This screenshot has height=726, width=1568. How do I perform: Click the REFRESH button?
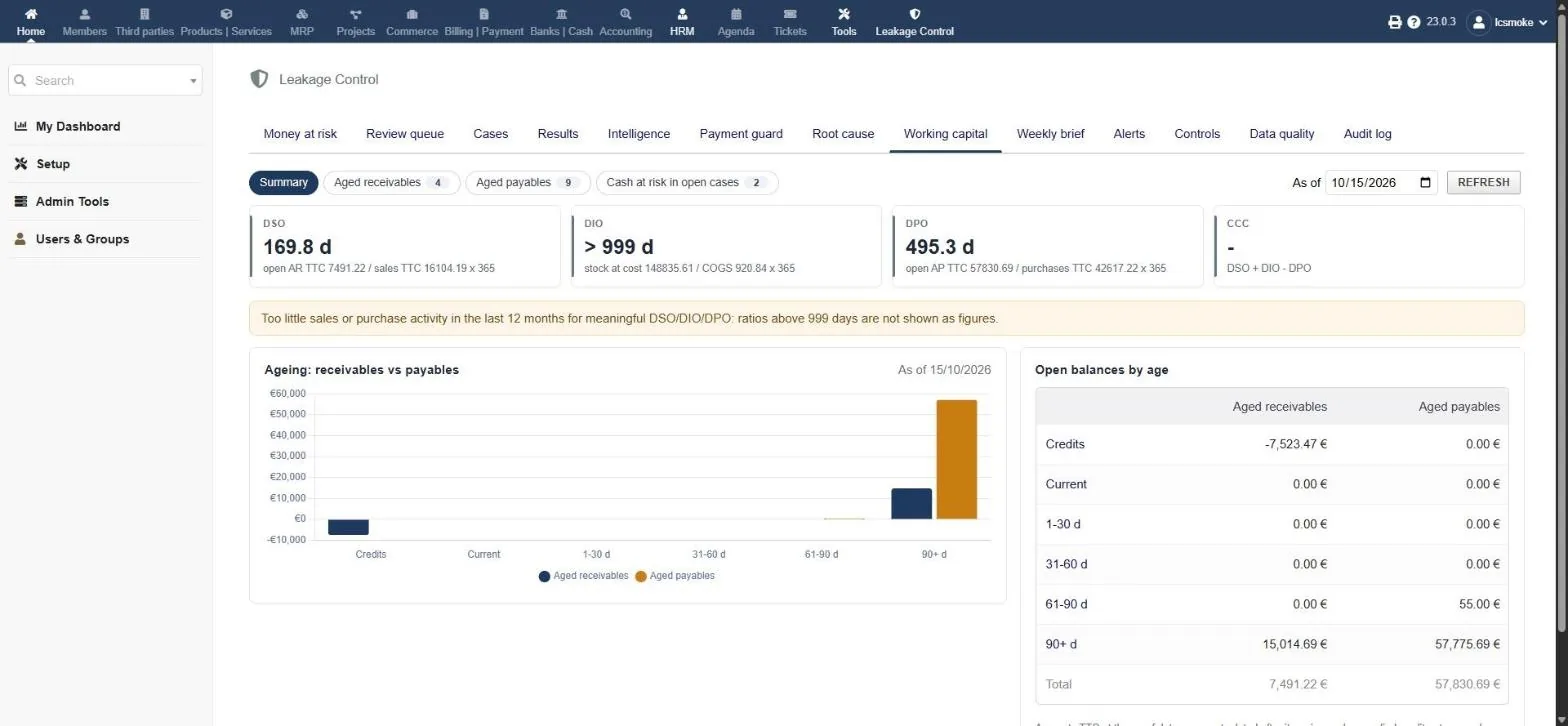[x=1484, y=183]
